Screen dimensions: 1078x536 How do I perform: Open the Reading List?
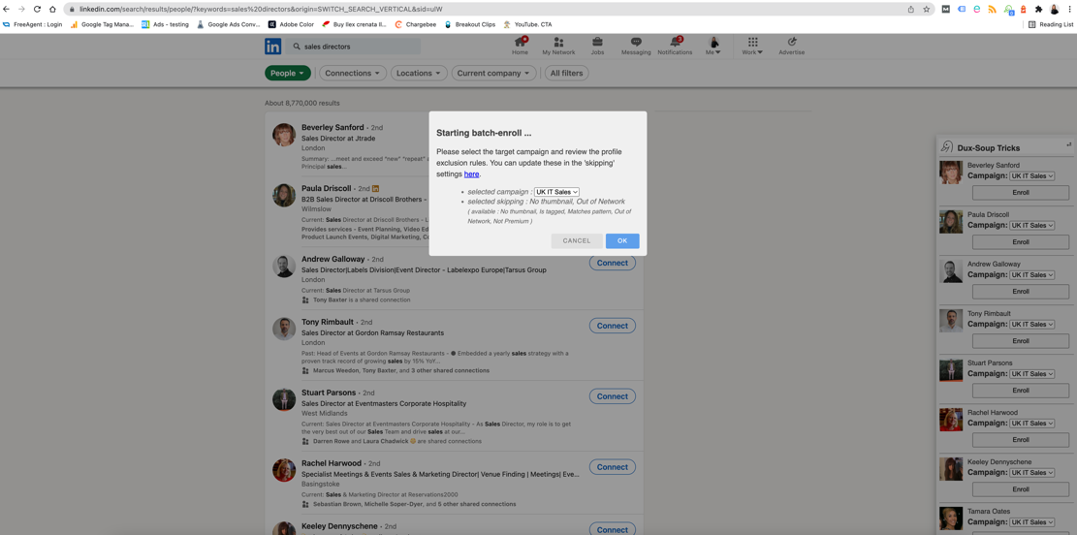coord(1050,24)
